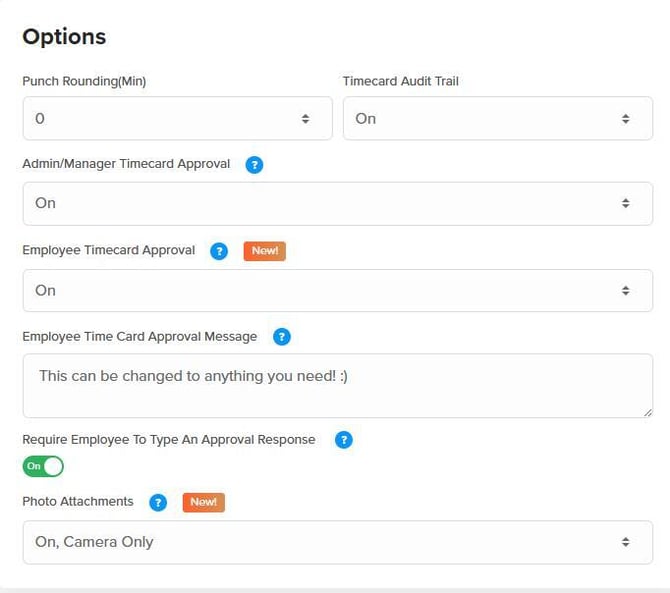
Task: Click the Options section heading
Action: pos(64,37)
